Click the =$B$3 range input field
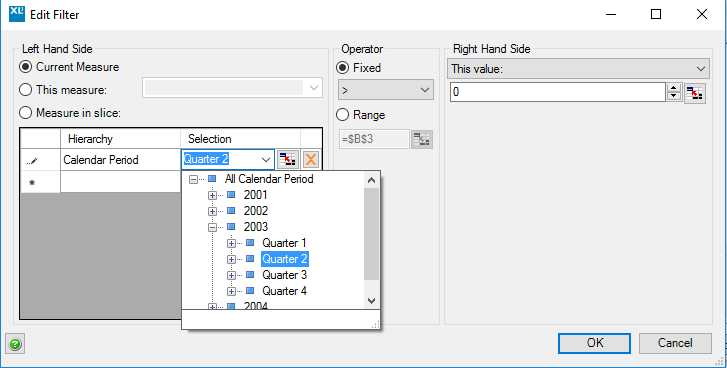This screenshot has width=727, height=368. [374, 139]
